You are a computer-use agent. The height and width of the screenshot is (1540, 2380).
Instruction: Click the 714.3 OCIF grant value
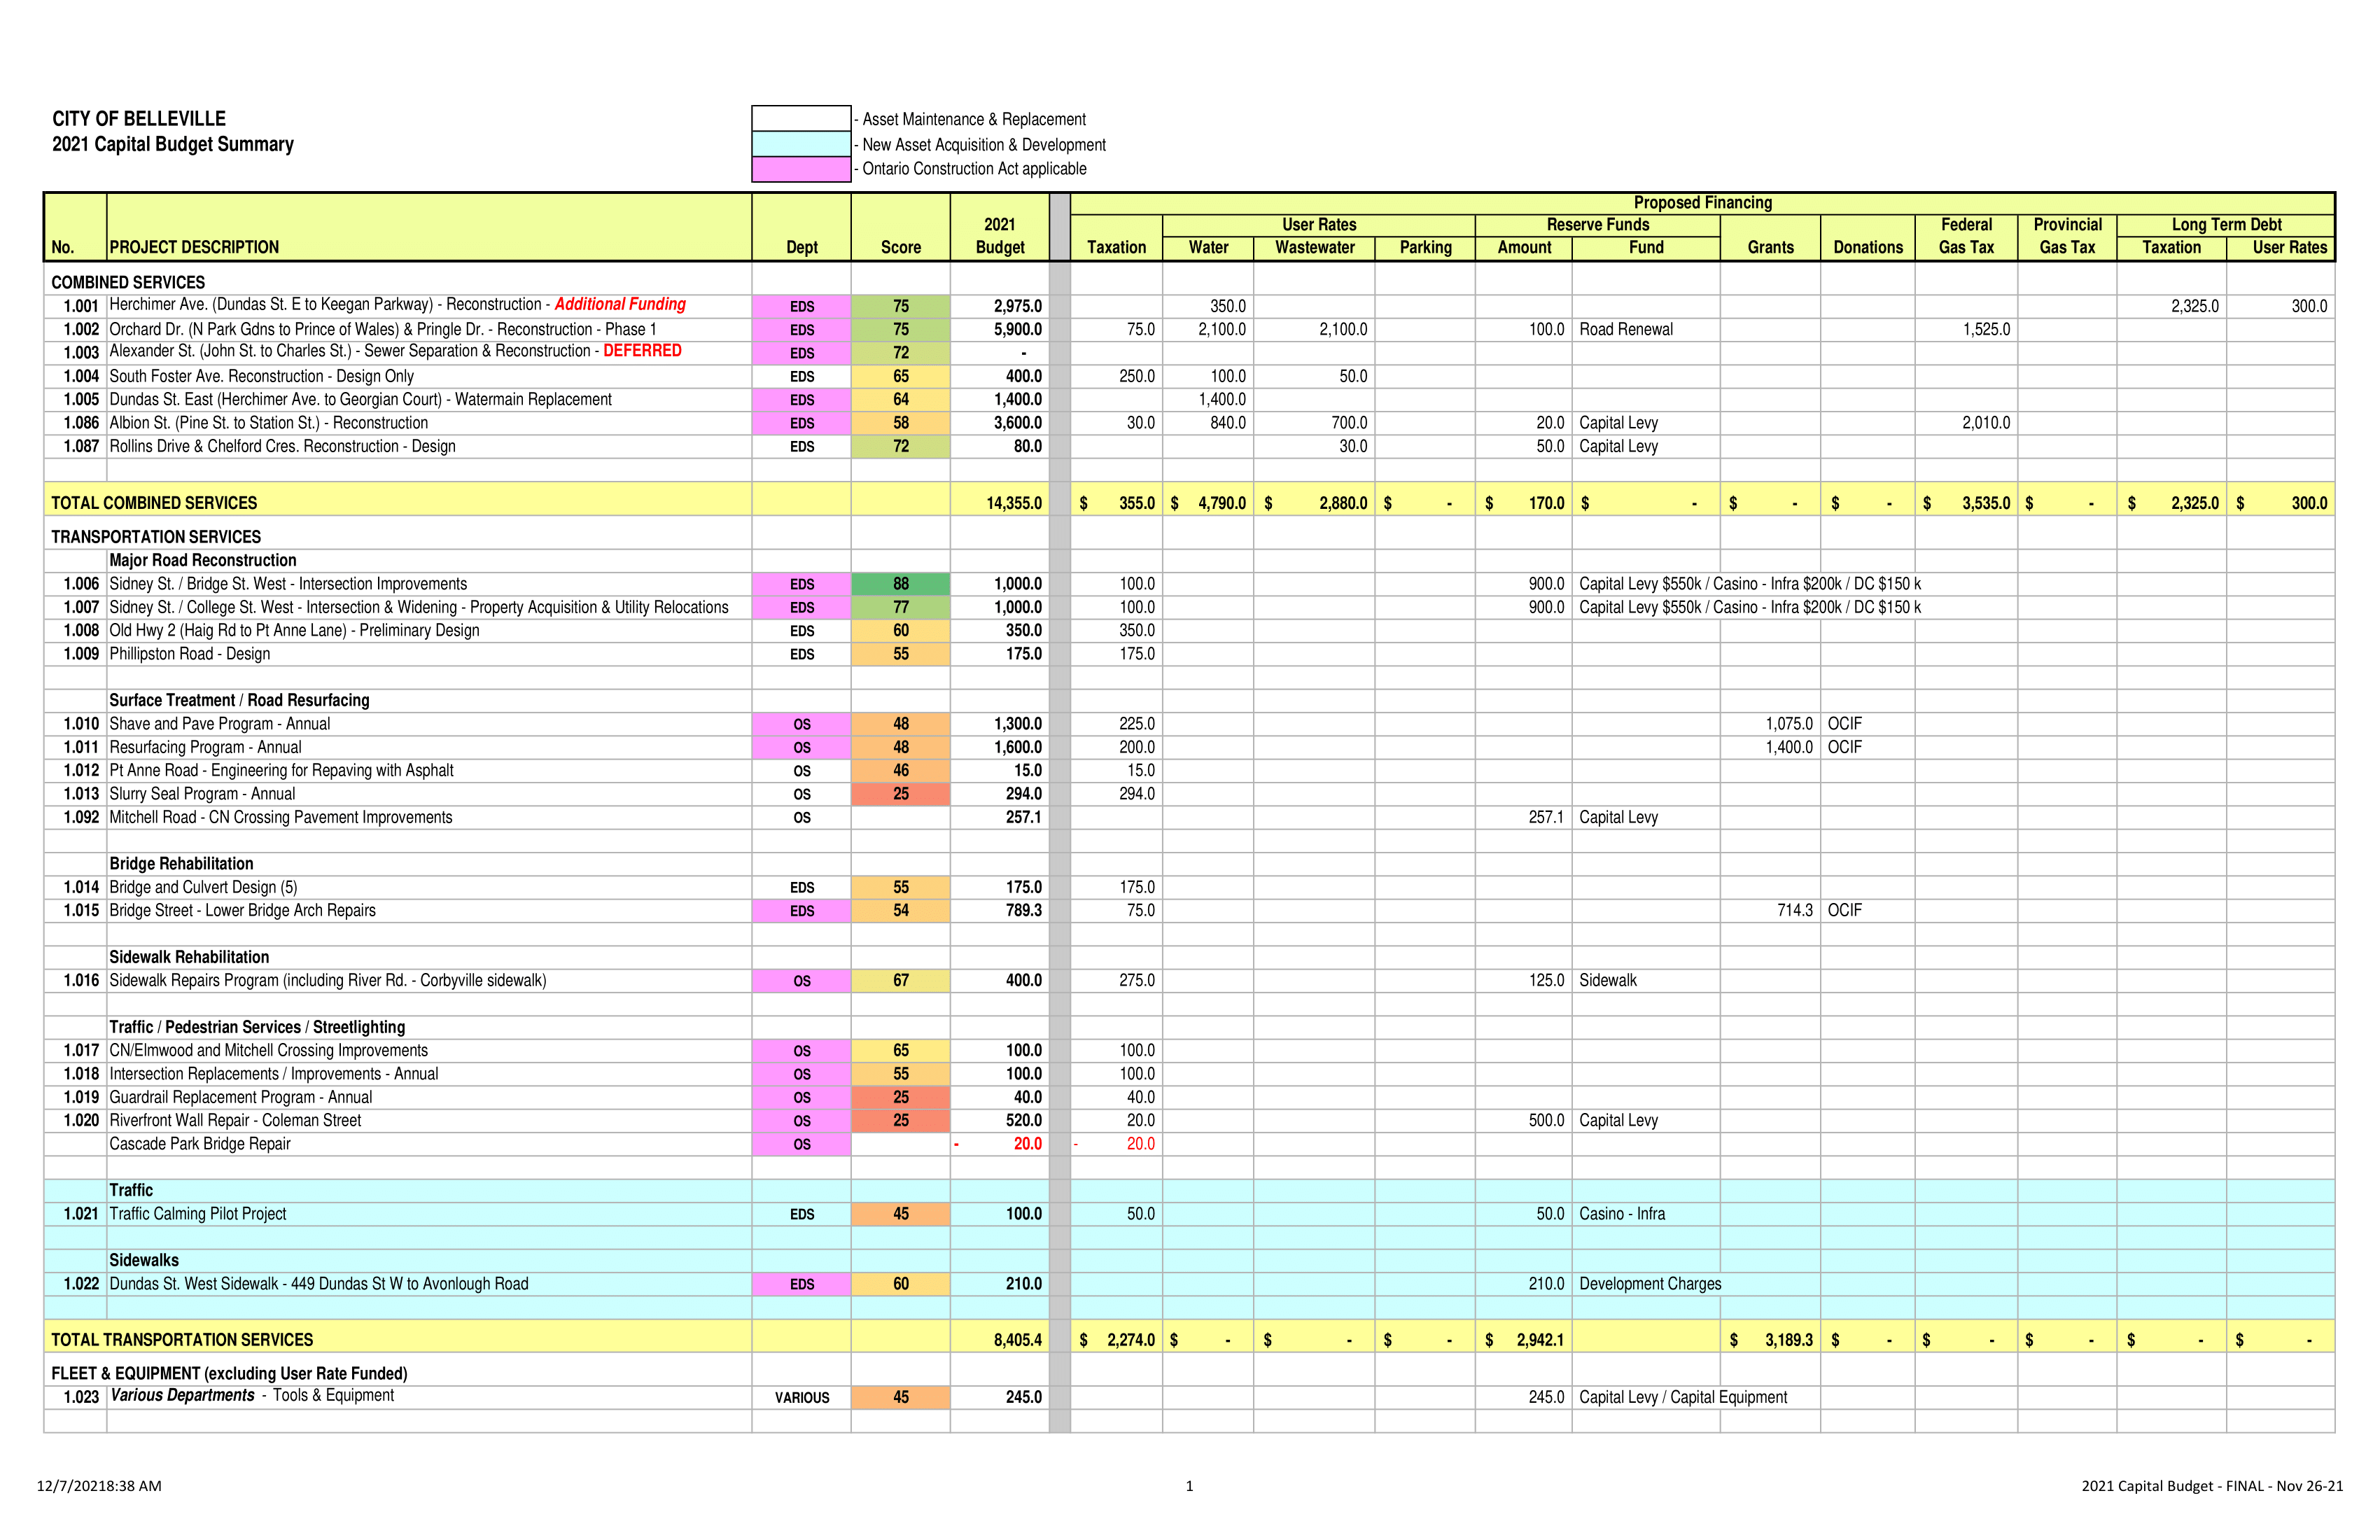click(x=1795, y=910)
